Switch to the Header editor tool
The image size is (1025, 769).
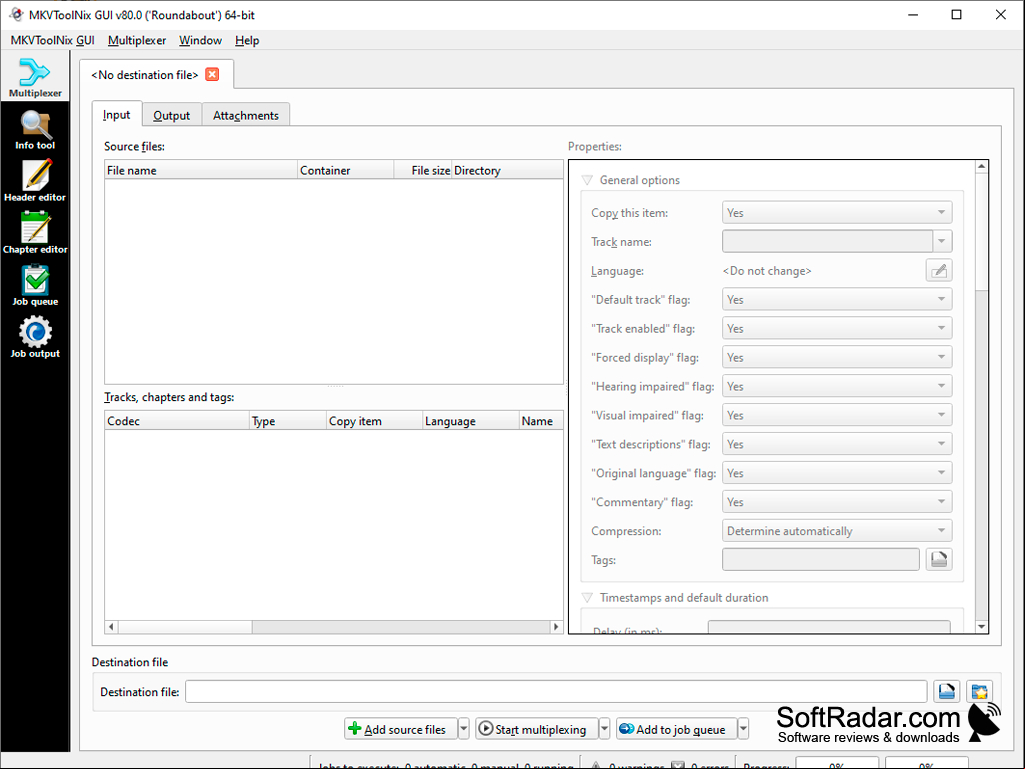click(35, 182)
